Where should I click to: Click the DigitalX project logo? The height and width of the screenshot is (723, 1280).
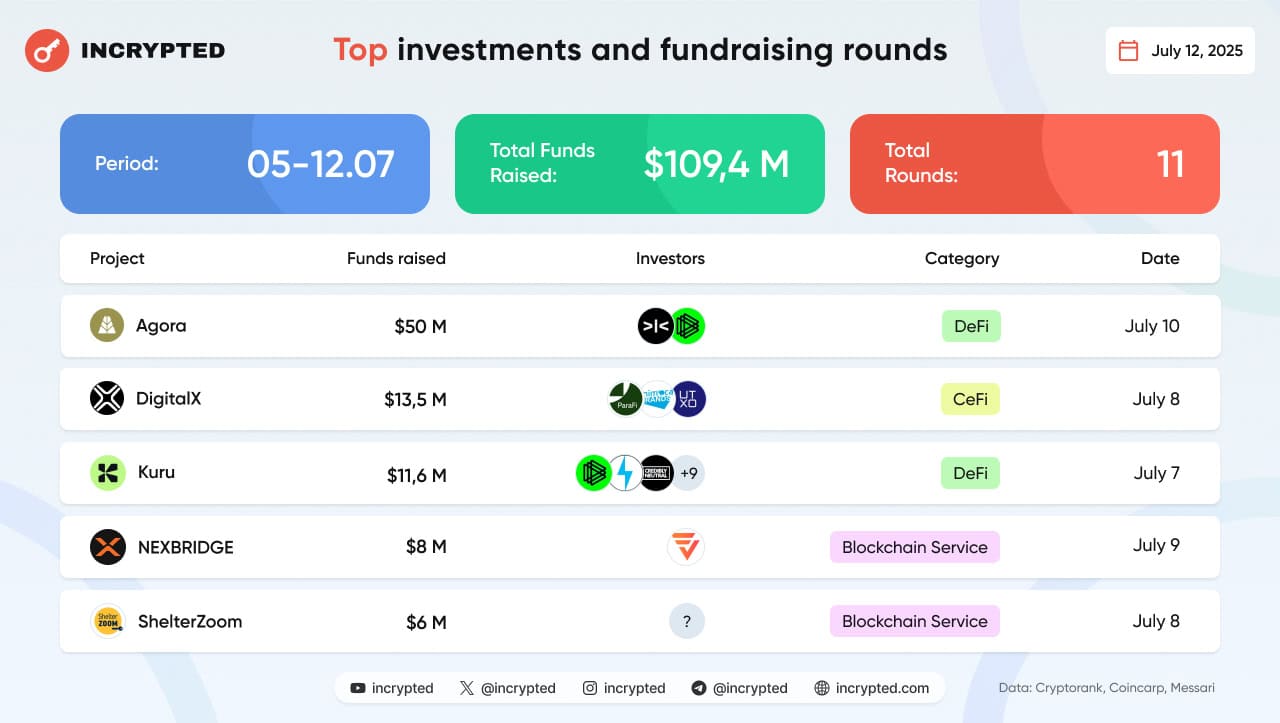pos(107,399)
